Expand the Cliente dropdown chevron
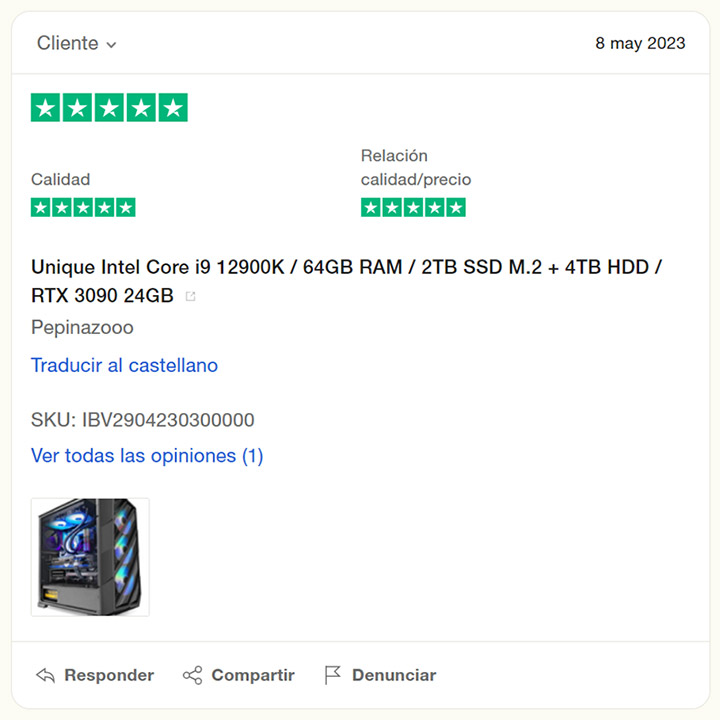Screen dimensions: 720x720 pyautogui.click(x=111, y=45)
